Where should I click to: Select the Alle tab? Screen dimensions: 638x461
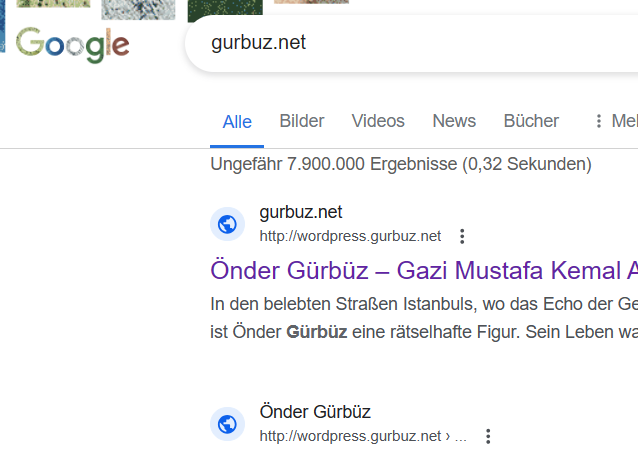[237, 122]
